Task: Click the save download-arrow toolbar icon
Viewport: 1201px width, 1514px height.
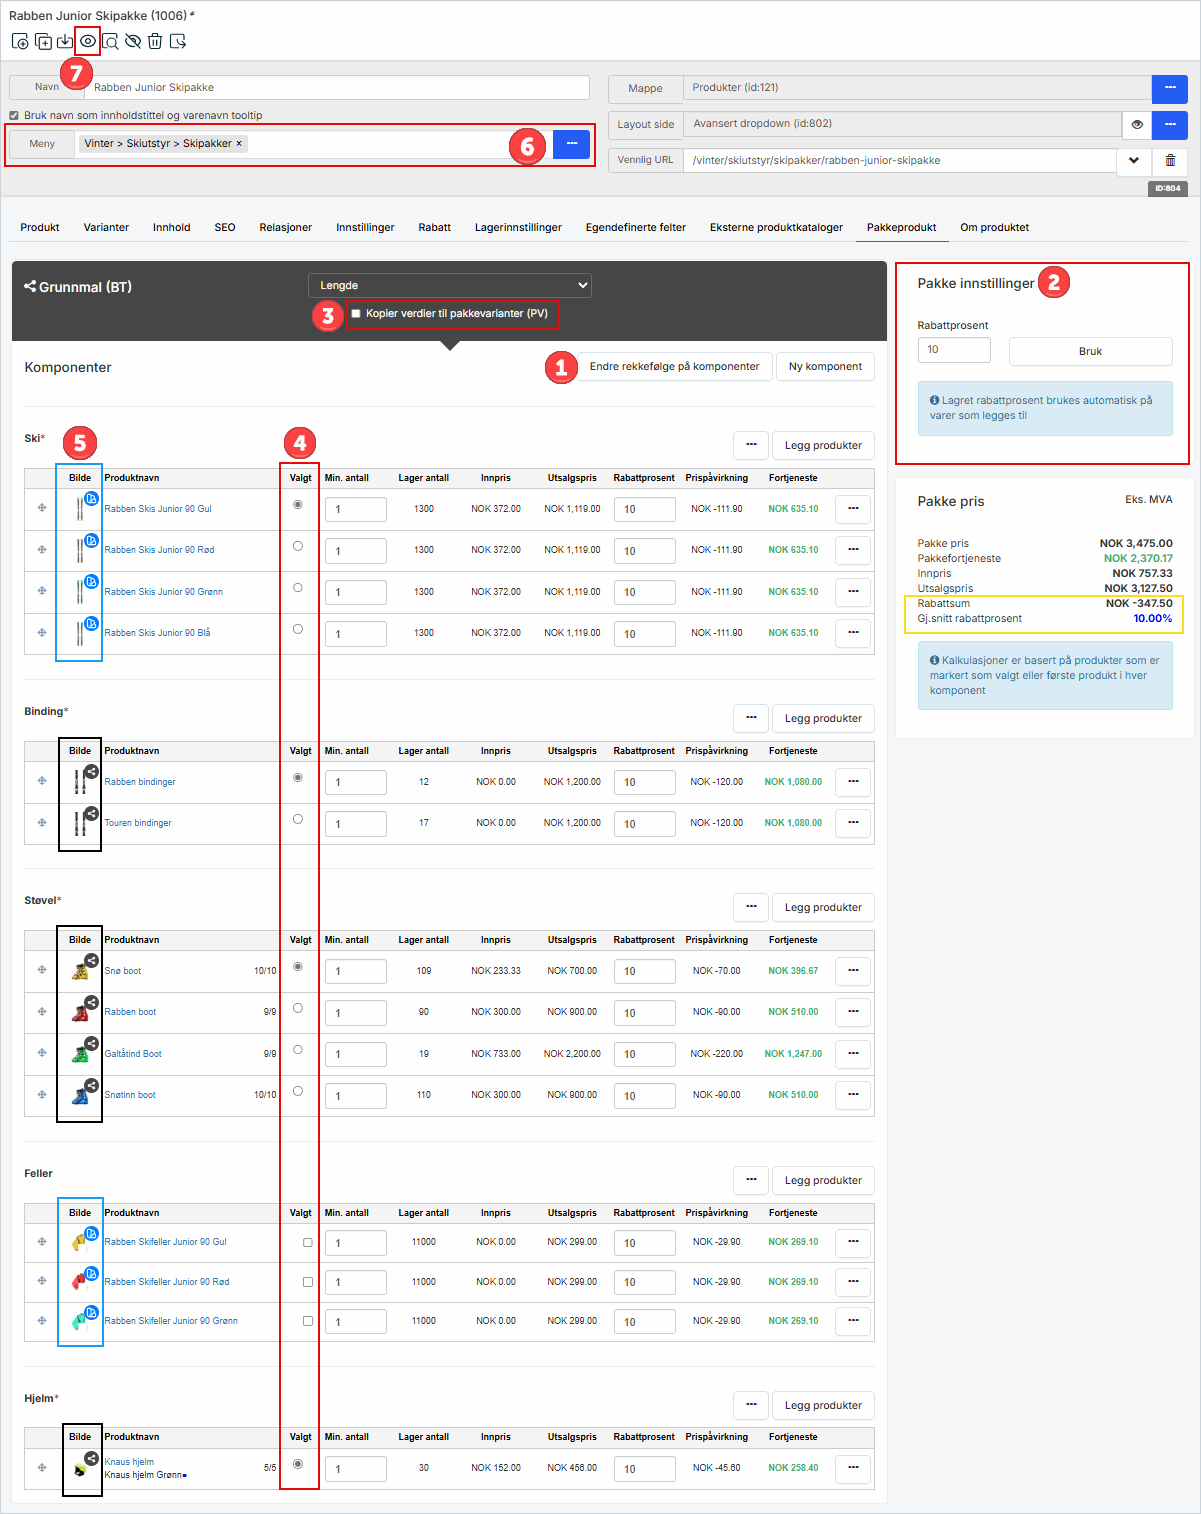Action: [65, 41]
